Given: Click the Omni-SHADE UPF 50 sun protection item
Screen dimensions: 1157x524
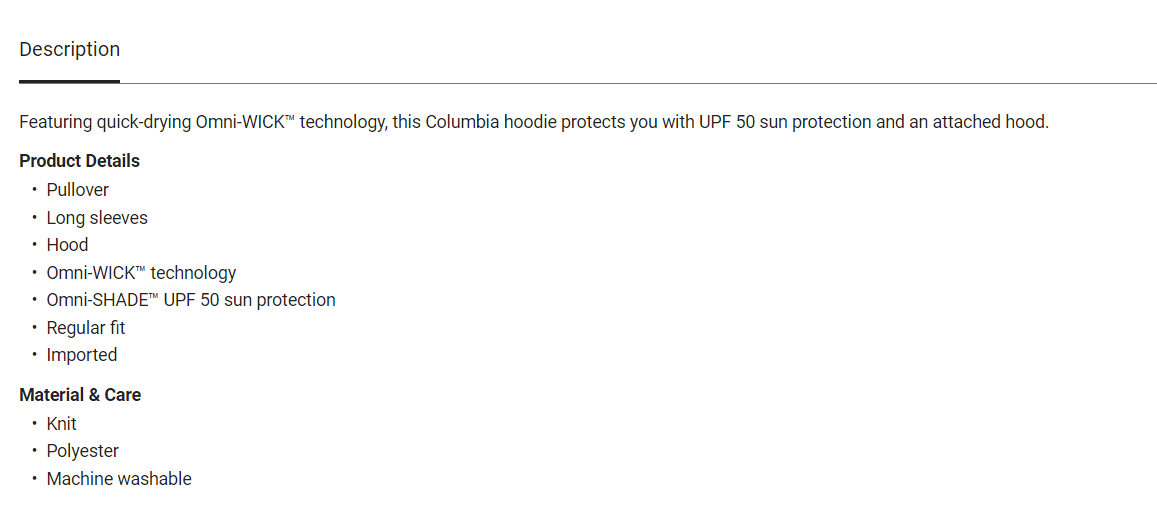Looking at the screenshot, I should (190, 300).
